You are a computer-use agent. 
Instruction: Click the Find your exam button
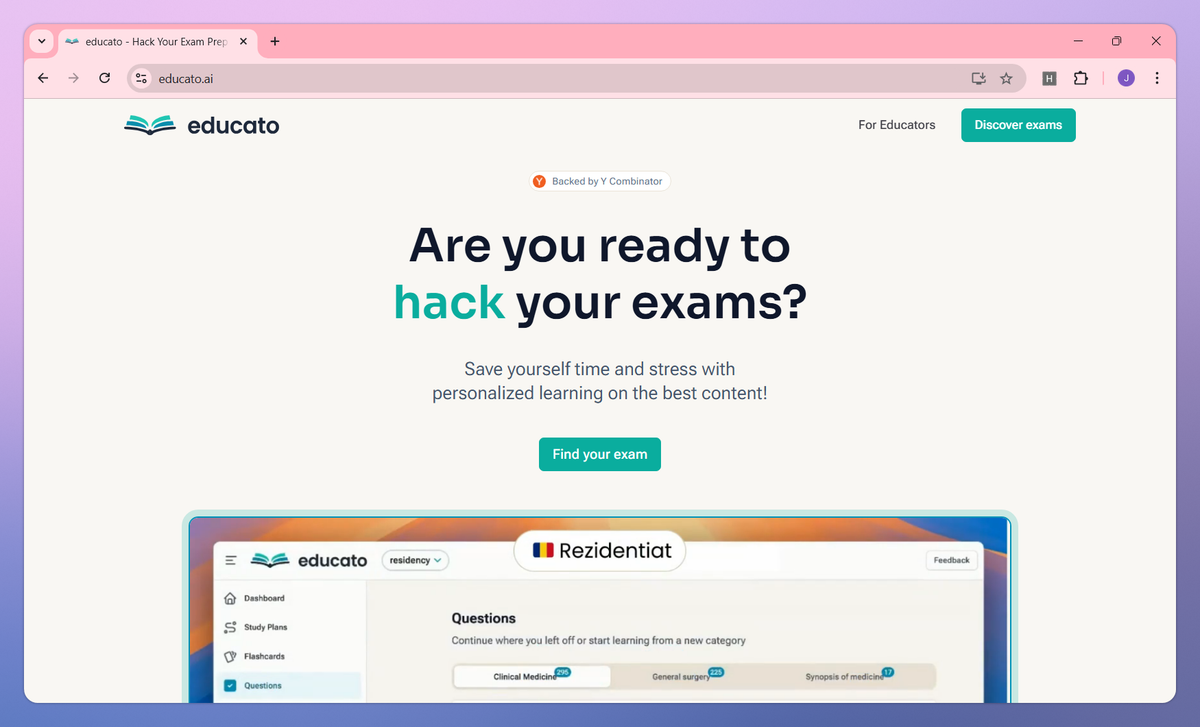[x=599, y=454]
